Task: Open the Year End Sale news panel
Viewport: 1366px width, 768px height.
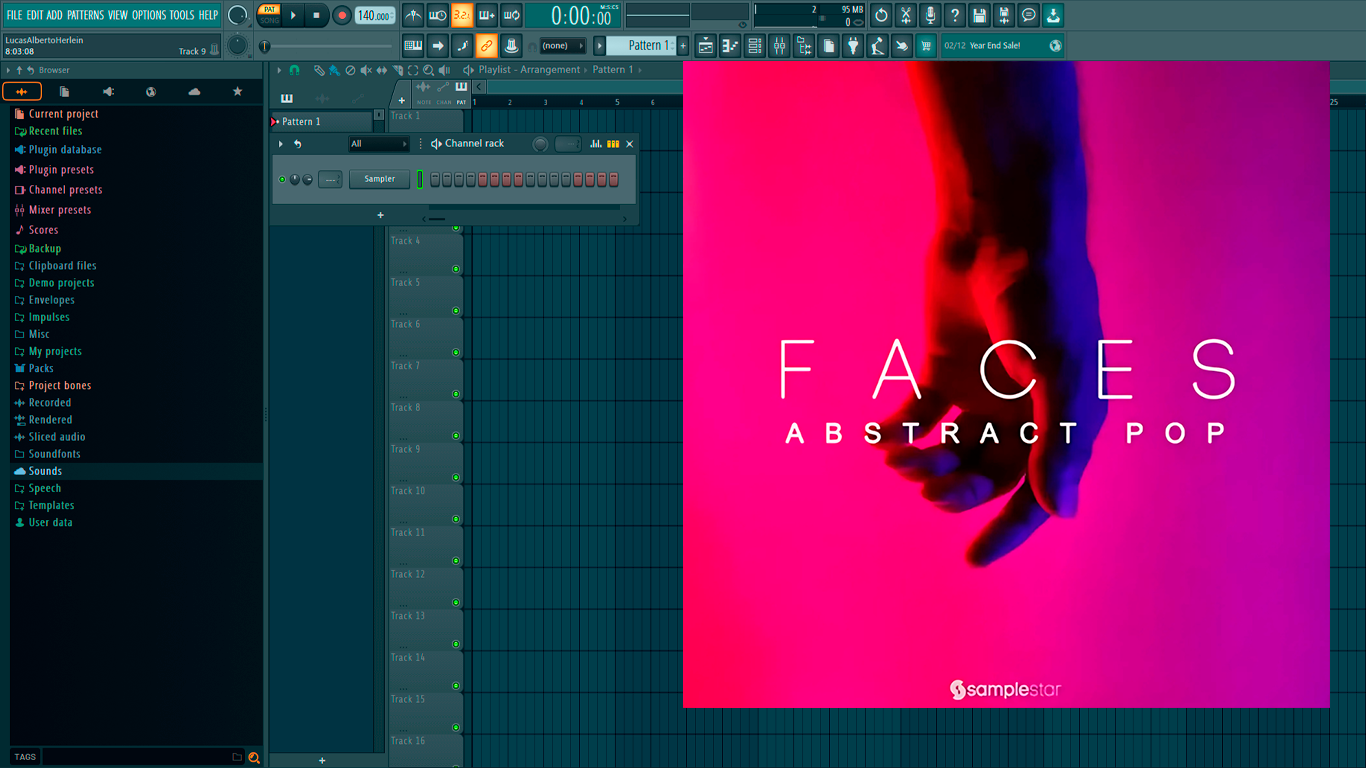Action: [1002, 45]
